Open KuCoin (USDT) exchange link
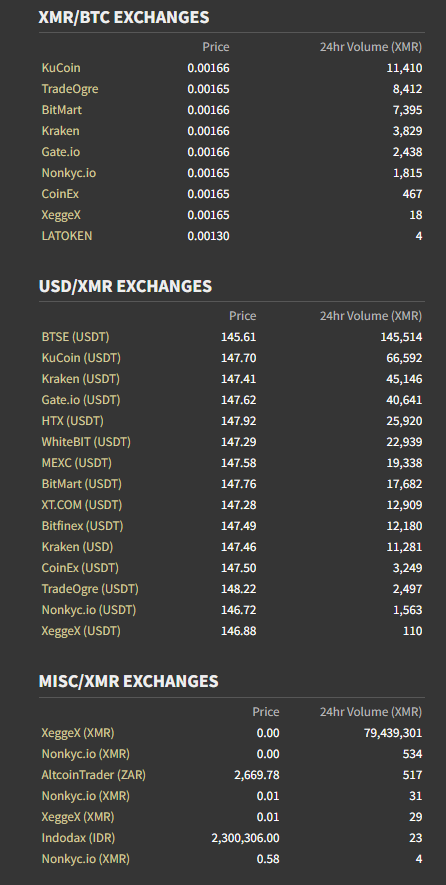Viewport: 446px width, 885px height. 81,358
